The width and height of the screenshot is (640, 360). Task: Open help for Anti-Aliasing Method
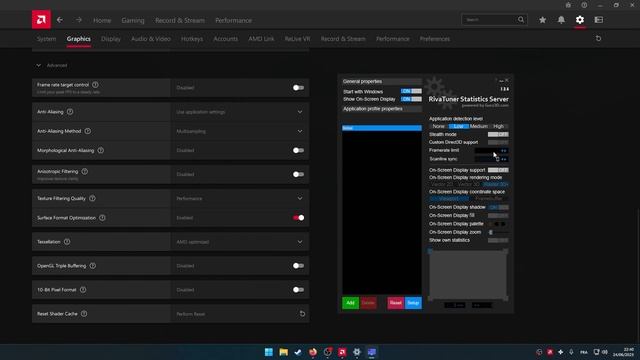(x=88, y=131)
